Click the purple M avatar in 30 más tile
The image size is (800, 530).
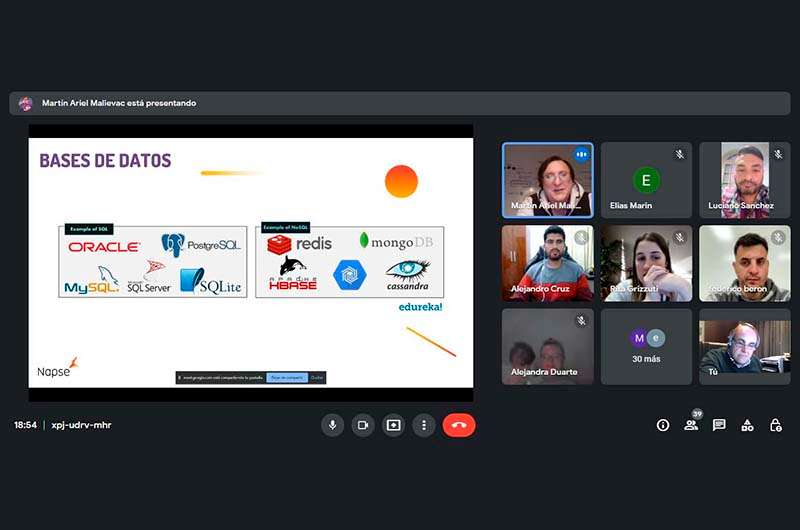[639, 338]
